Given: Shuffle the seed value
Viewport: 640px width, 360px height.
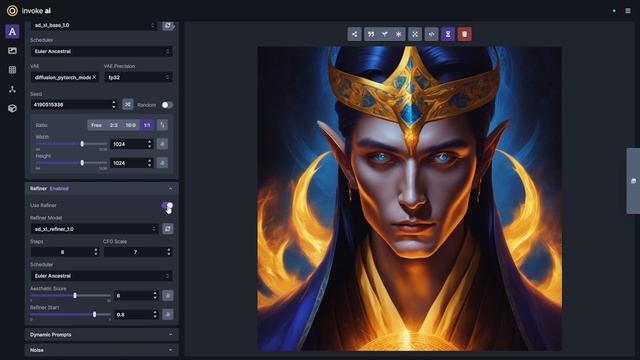Looking at the screenshot, I should coord(128,104).
